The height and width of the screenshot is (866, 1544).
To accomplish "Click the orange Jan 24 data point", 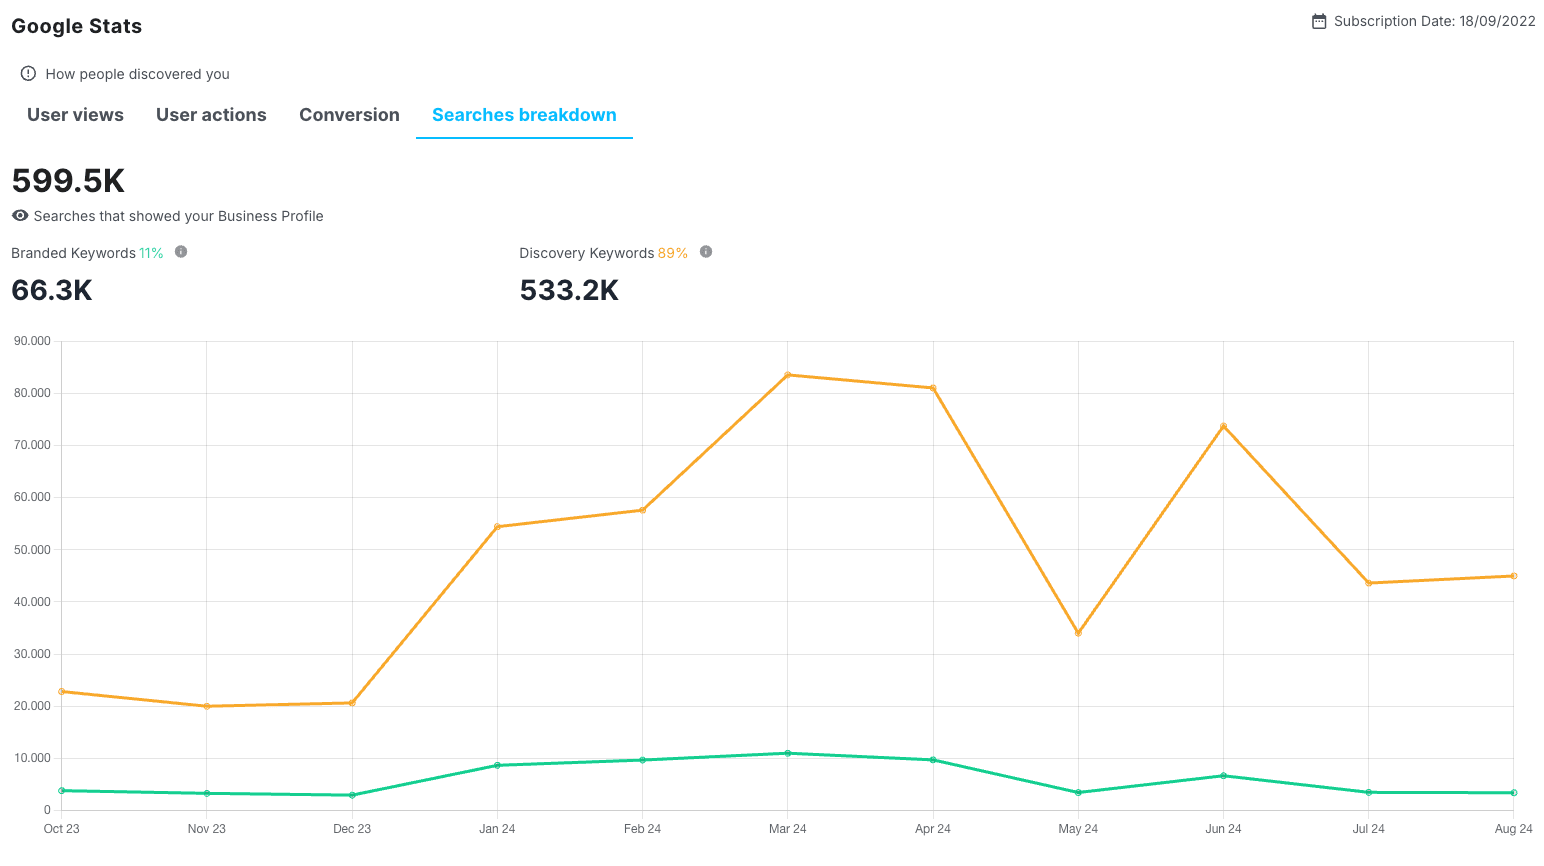I will pos(497,527).
